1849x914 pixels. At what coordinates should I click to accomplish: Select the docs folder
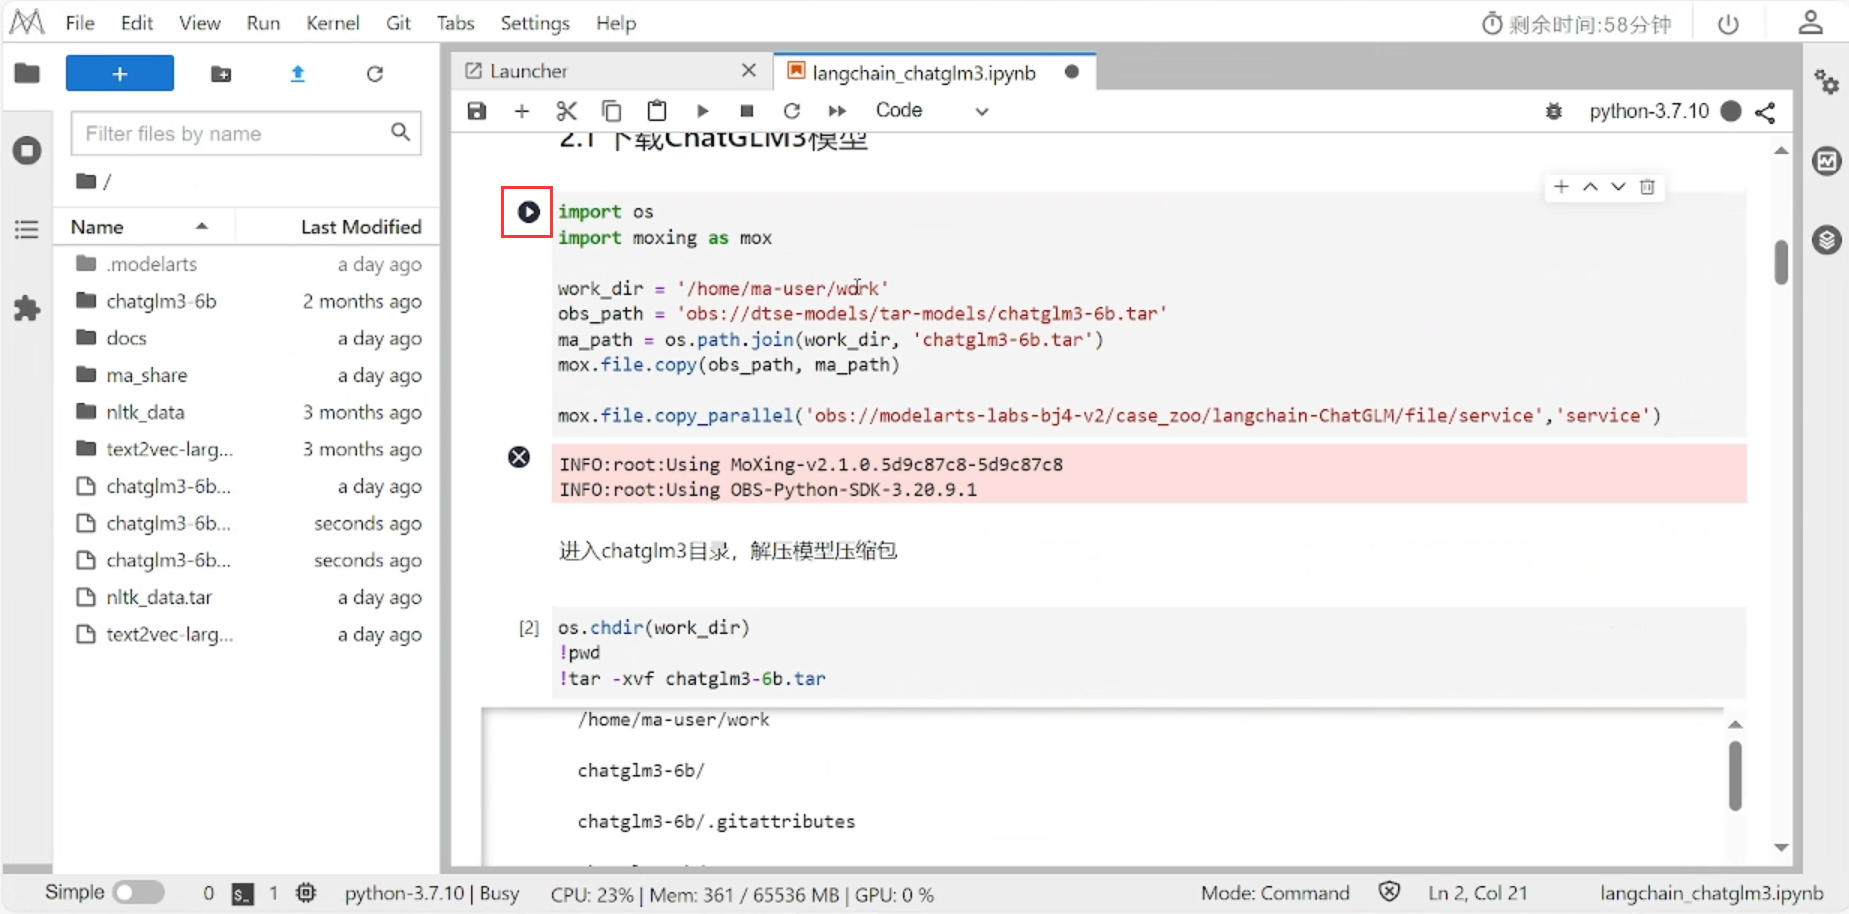tap(248, 338)
